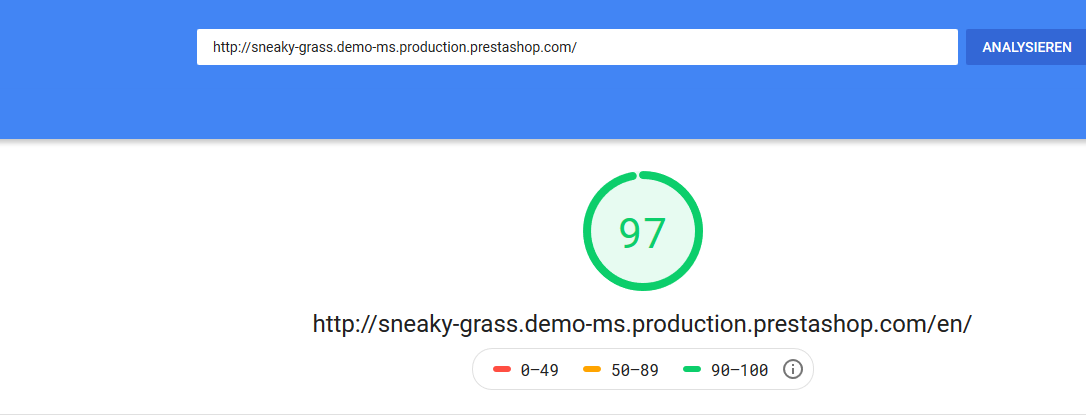Click the light green center of the gauge
This screenshot has height=416, width=1086.
point(642,262)
